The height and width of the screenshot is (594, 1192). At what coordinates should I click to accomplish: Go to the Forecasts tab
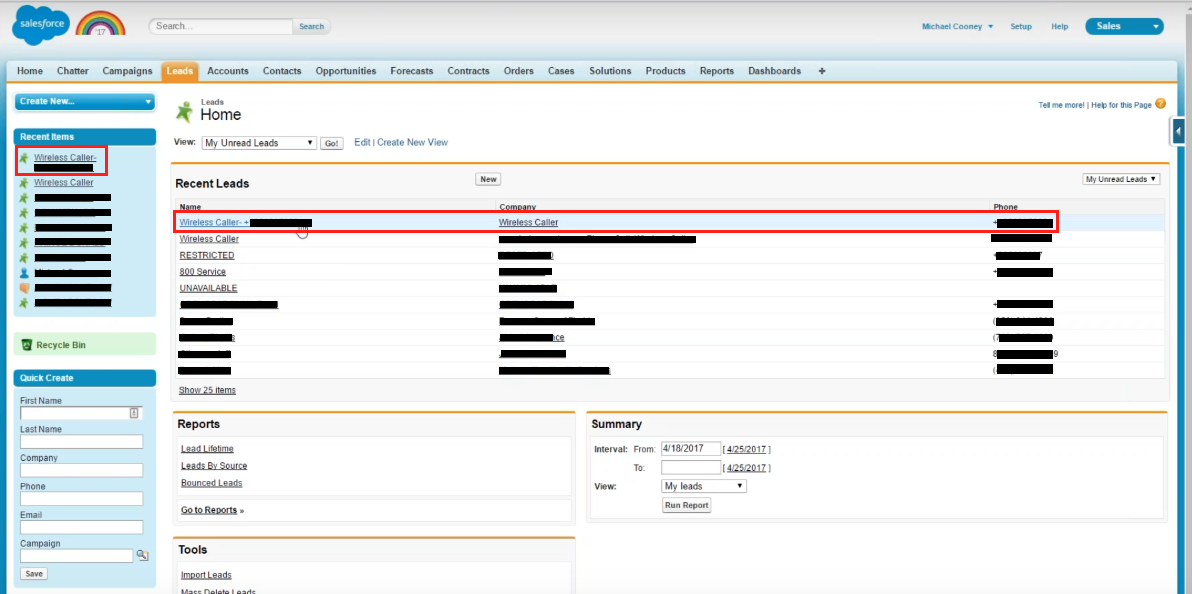point(412,71)
